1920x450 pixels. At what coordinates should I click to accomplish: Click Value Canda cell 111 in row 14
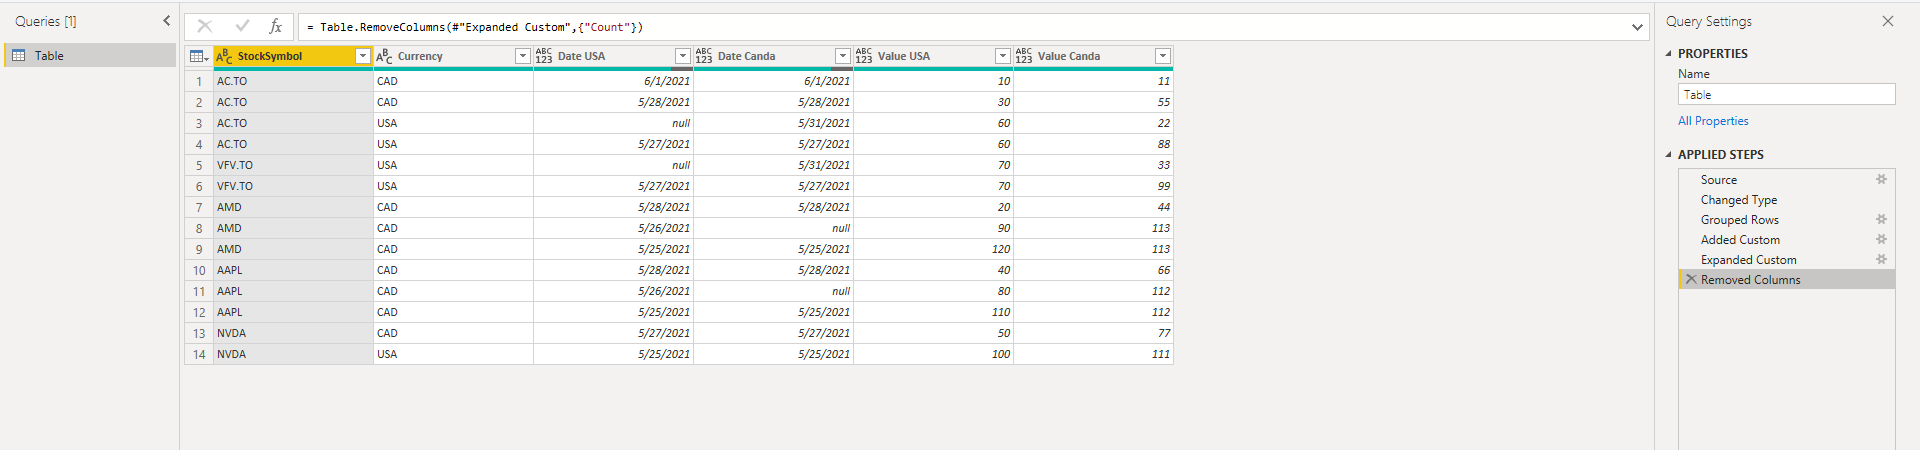(1093, 354)
